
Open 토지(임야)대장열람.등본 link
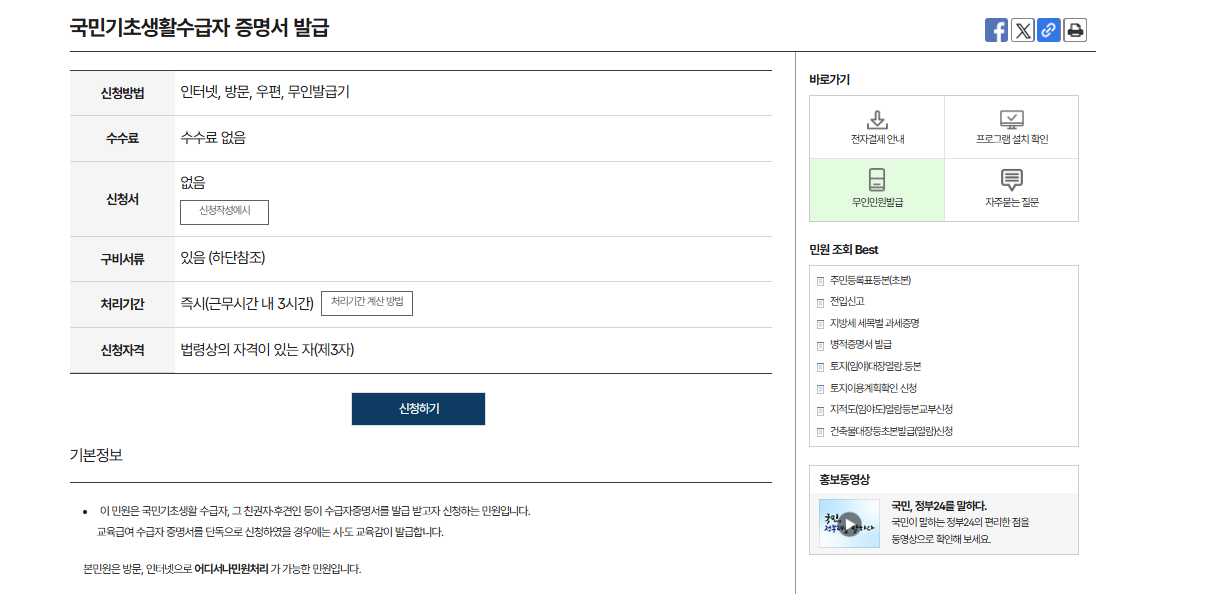pos(875,367)
